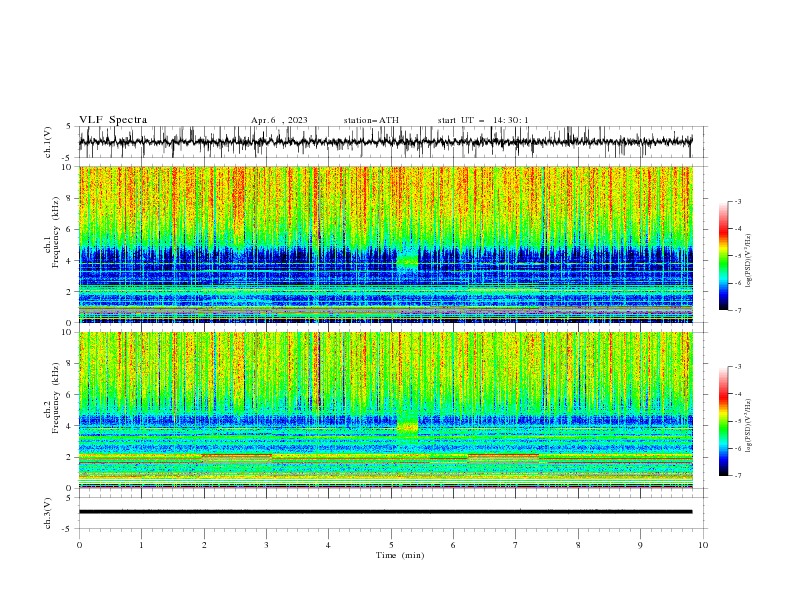The width and height of the screenshot is (792, 612).
Task: Click the "-5" label on ch.1 colorbar
Action: (x=738, y=256)
